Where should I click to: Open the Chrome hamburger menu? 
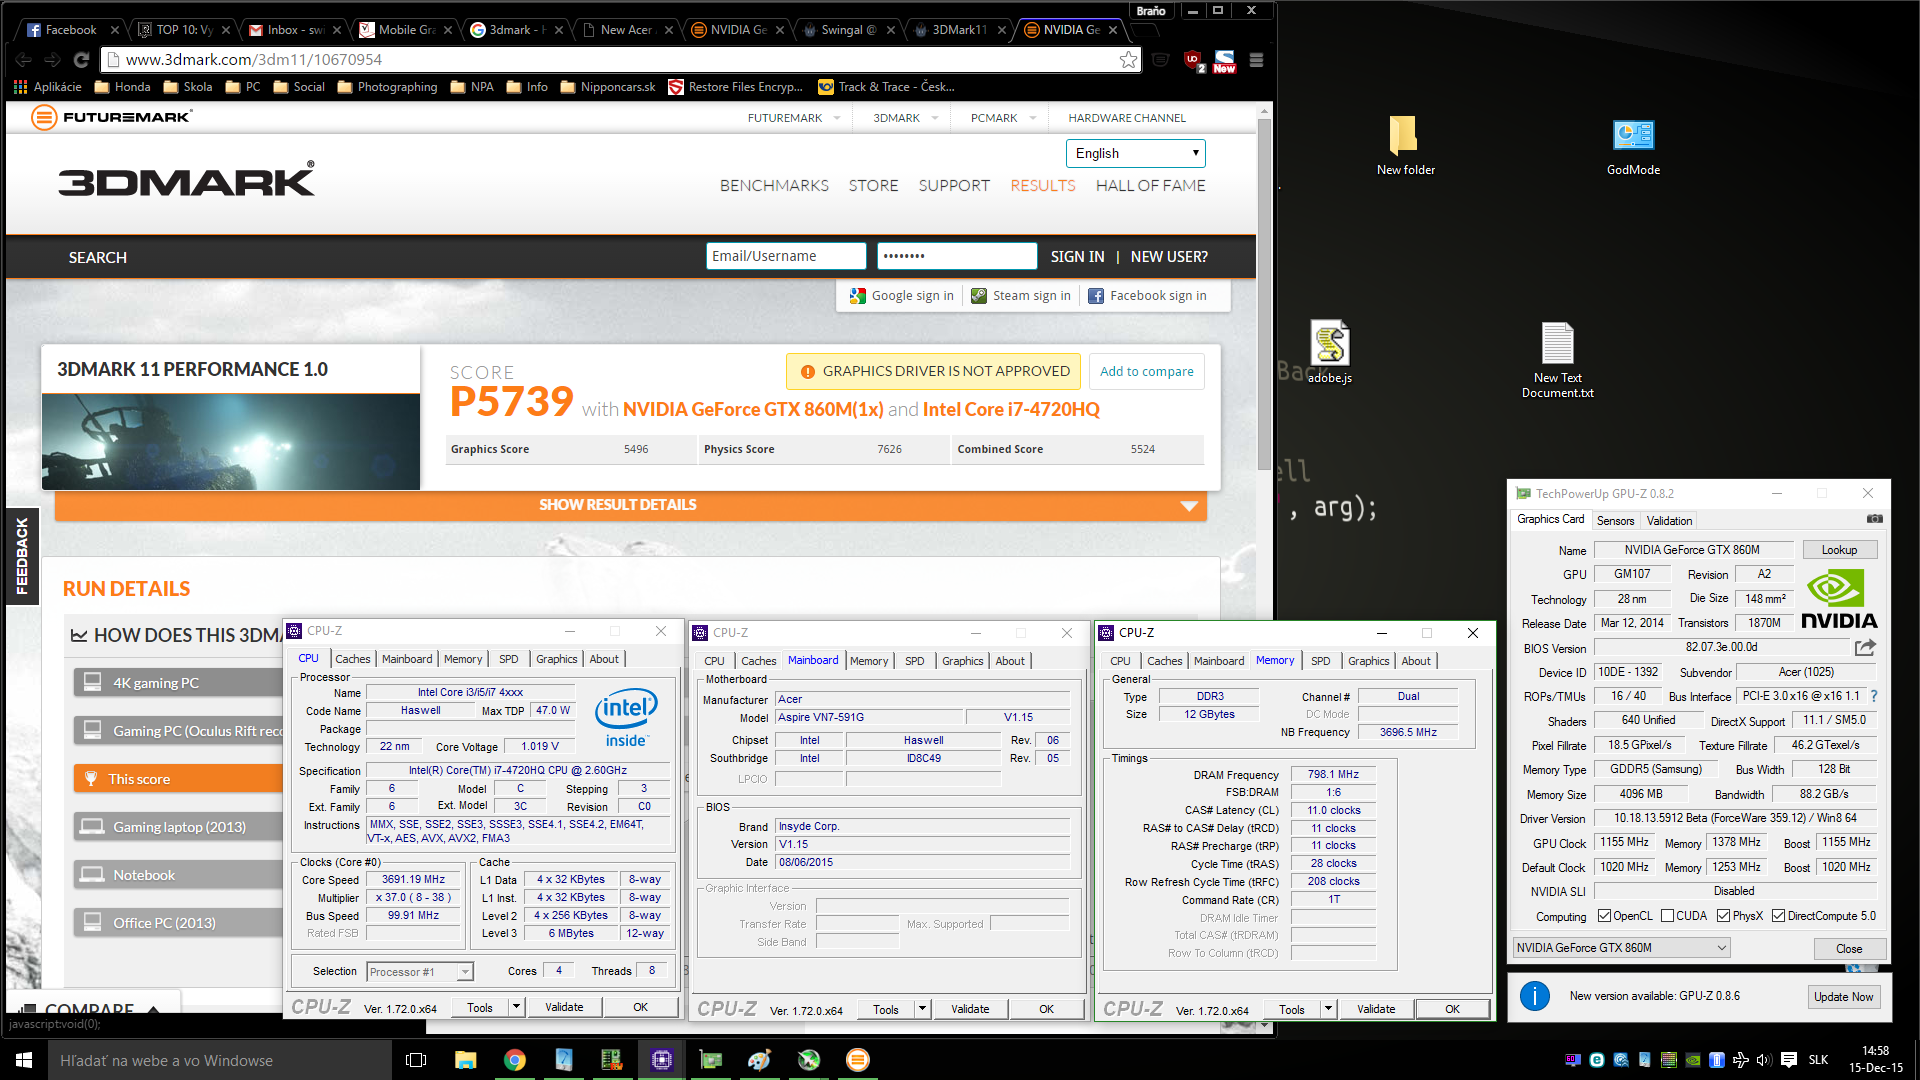coord(1257,60)
